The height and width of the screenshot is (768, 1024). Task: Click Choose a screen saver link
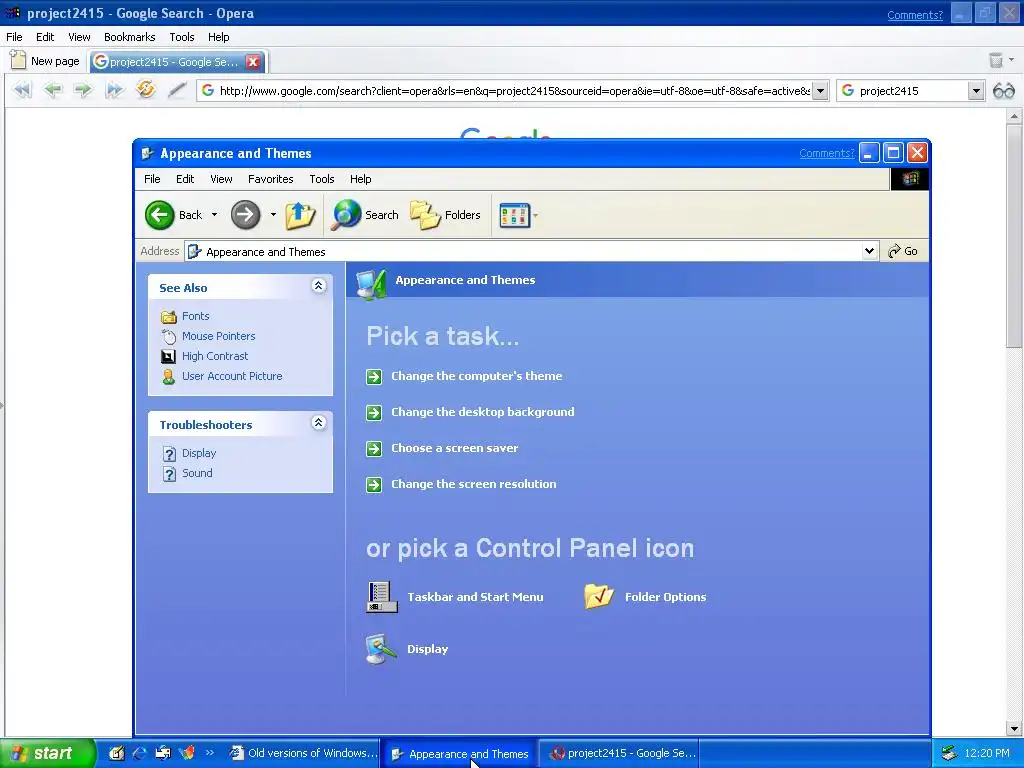pyautogui.click(x=455, y=448)
